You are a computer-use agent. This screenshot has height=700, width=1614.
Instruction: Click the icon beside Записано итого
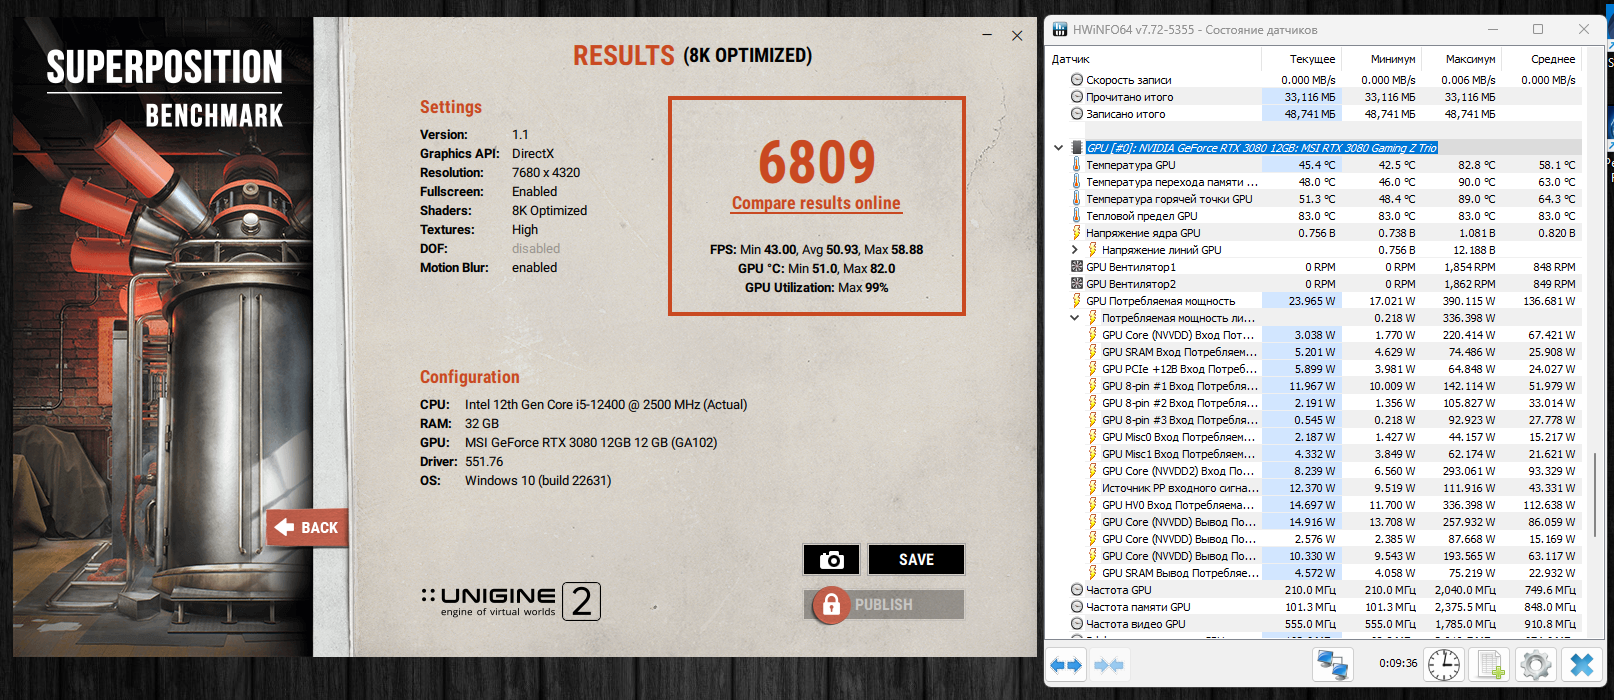point(1077,114)
